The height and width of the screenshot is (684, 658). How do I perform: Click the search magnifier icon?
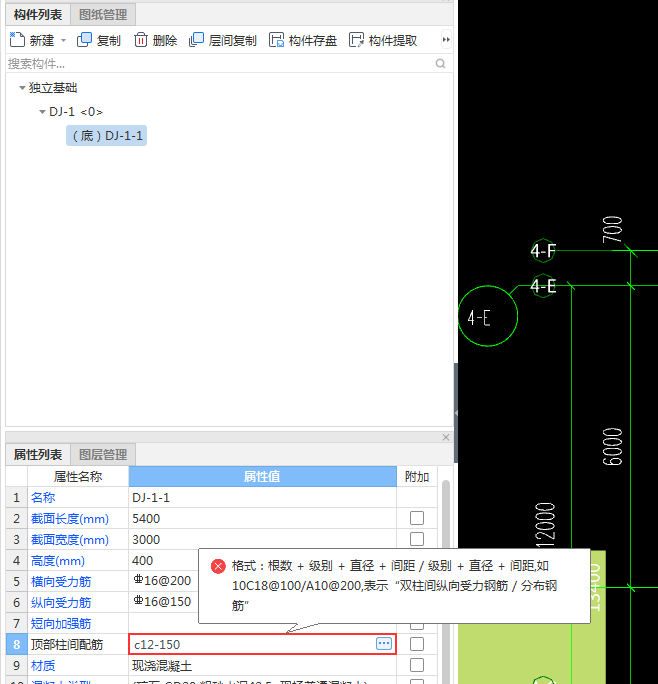(x=441, y=64)
